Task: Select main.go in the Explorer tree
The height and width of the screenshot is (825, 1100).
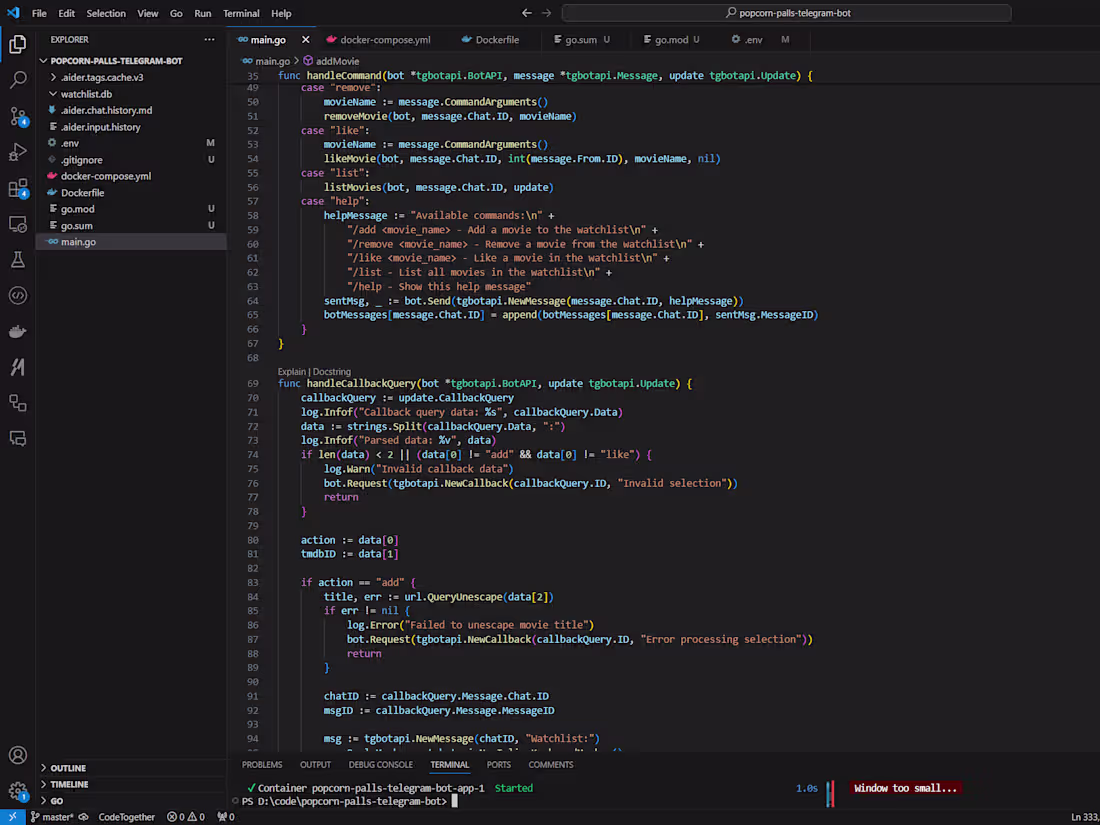Action: 131,242
